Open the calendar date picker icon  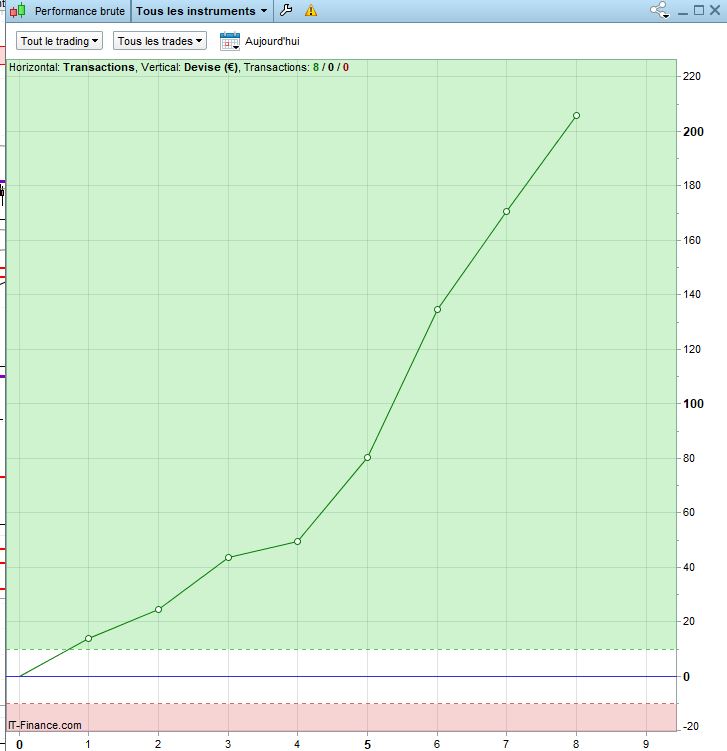[x=230, y=41]
